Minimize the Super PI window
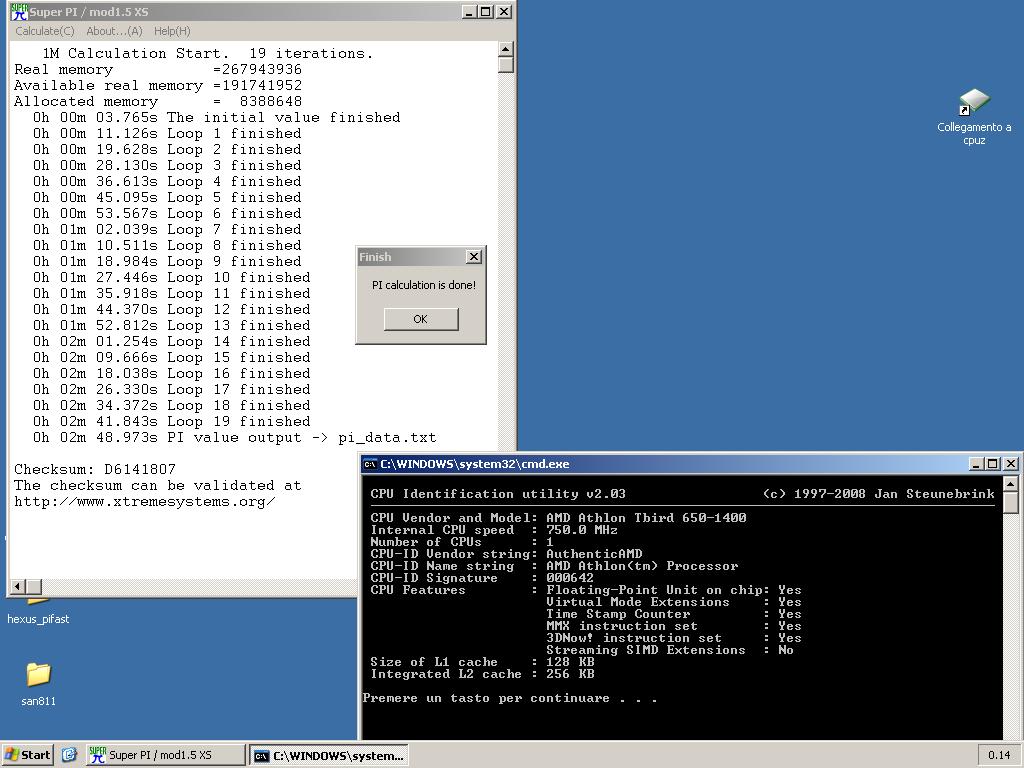 pos(469,12)
